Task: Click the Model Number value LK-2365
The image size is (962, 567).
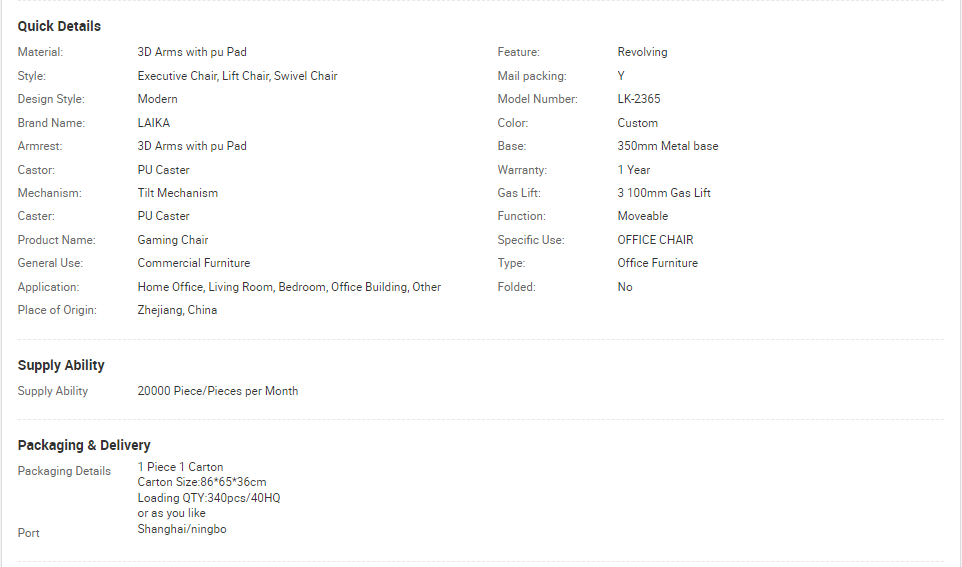Action: (x=639, y=99)
